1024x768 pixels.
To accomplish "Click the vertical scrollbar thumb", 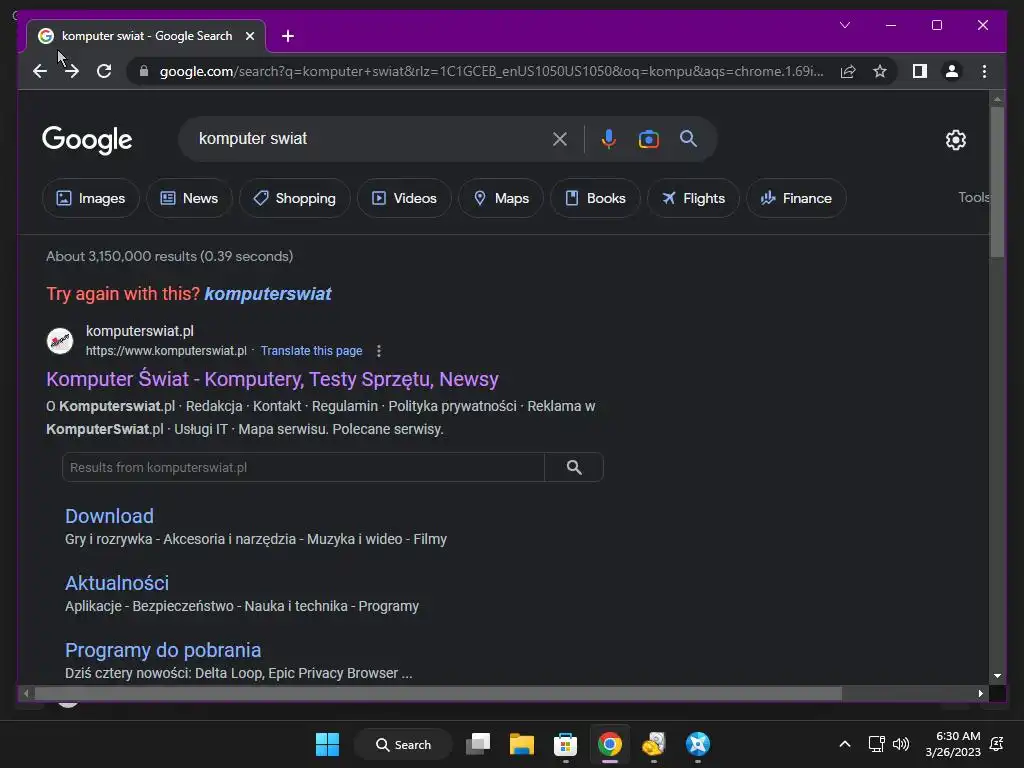I will click(997, 182).
